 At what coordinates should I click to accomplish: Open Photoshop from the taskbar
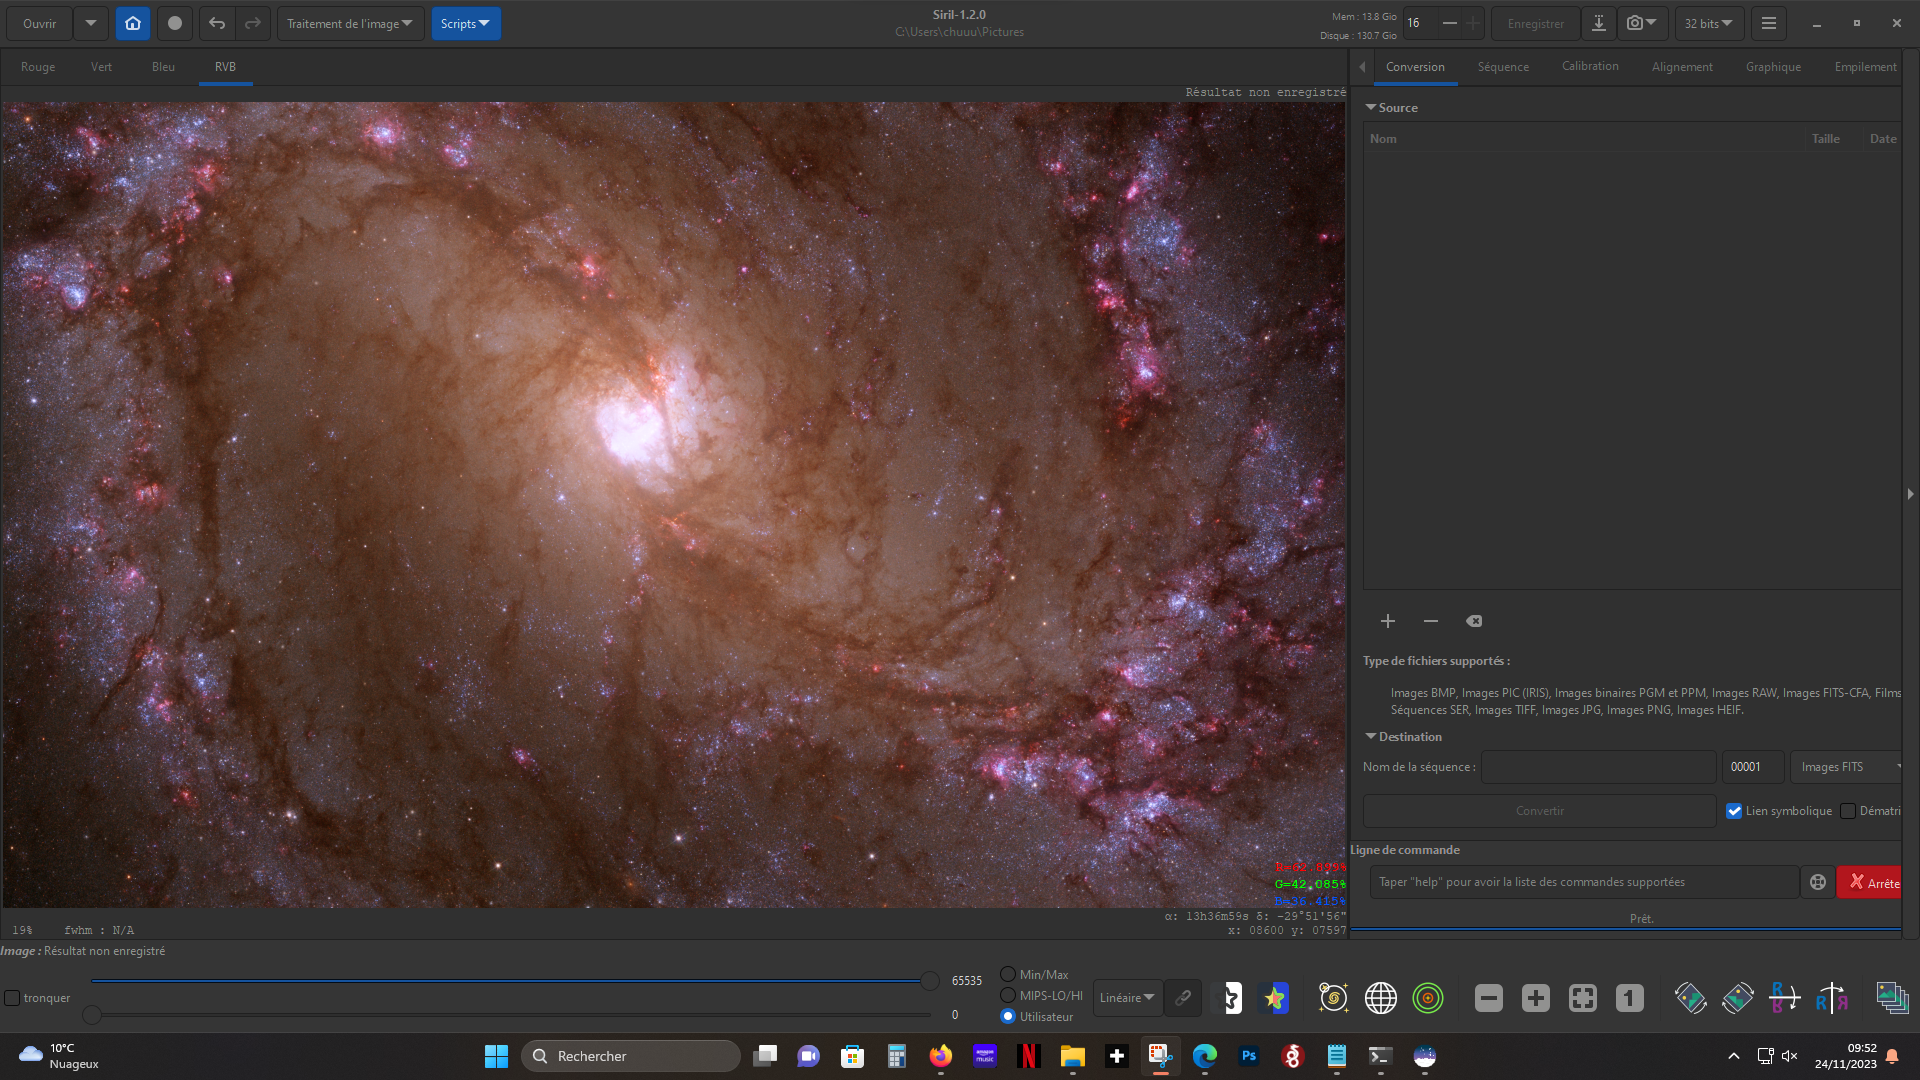coord(1249,1056)
